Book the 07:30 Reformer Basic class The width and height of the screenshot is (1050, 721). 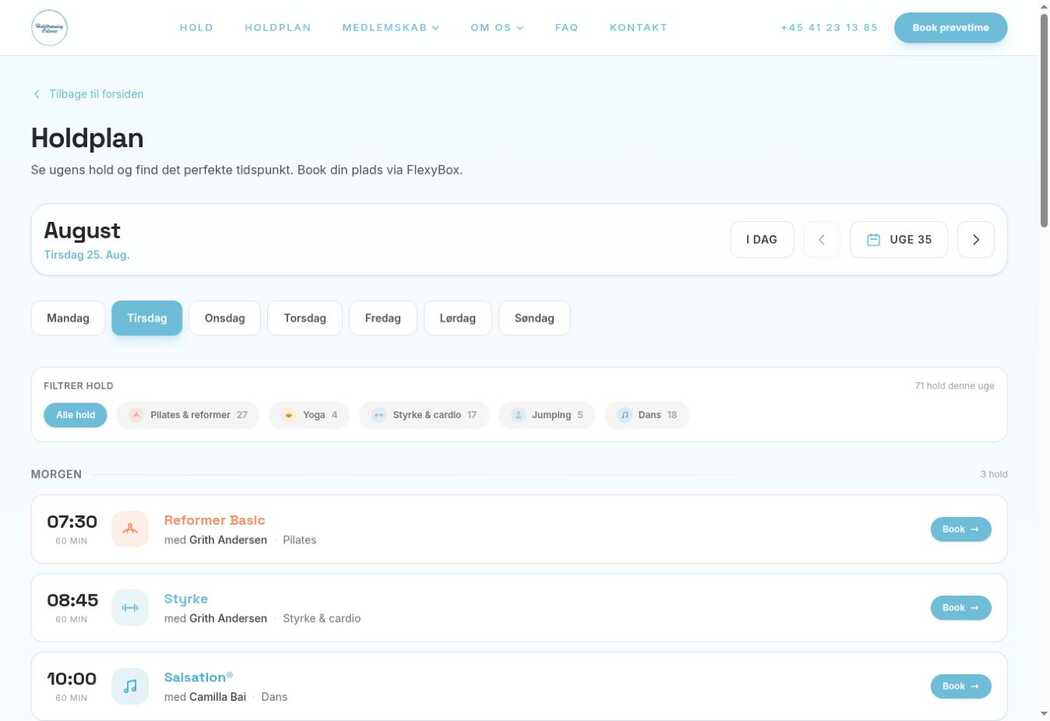(x=960, y=529)
